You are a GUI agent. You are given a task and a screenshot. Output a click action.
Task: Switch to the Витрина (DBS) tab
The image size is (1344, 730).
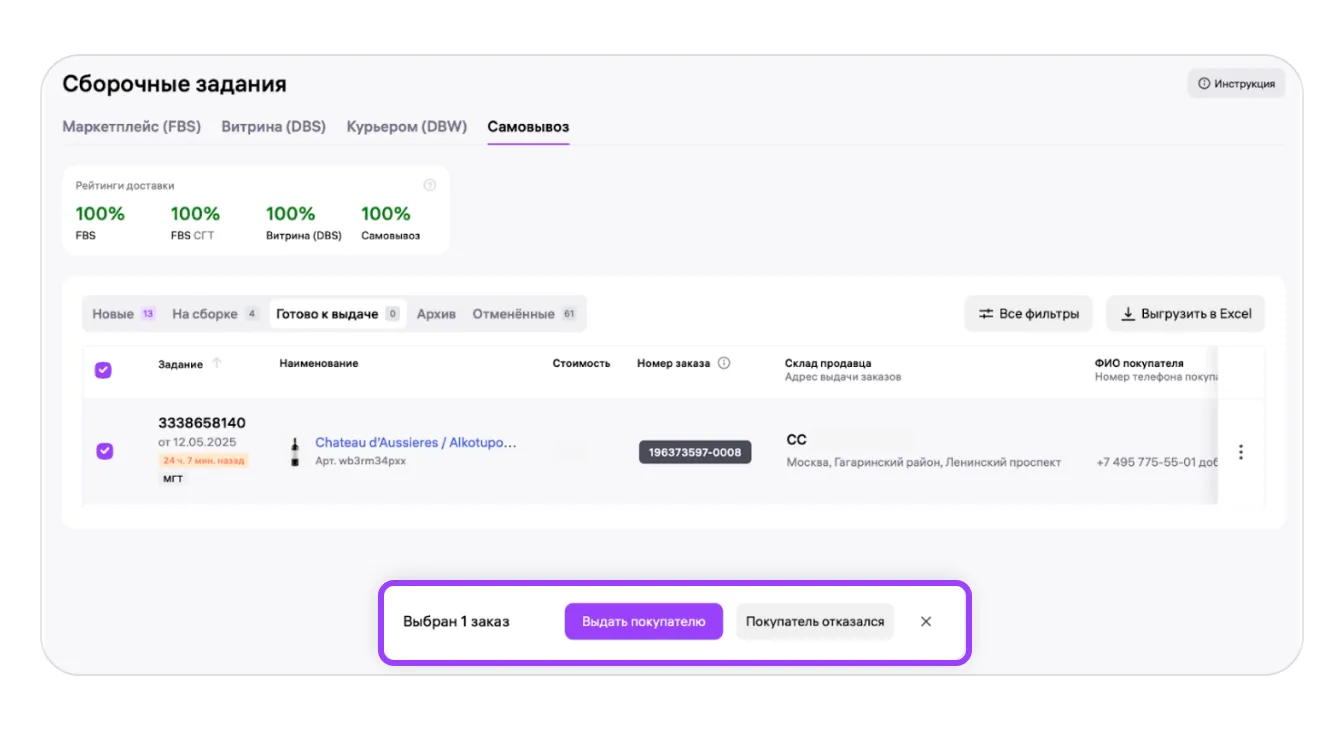273,127
